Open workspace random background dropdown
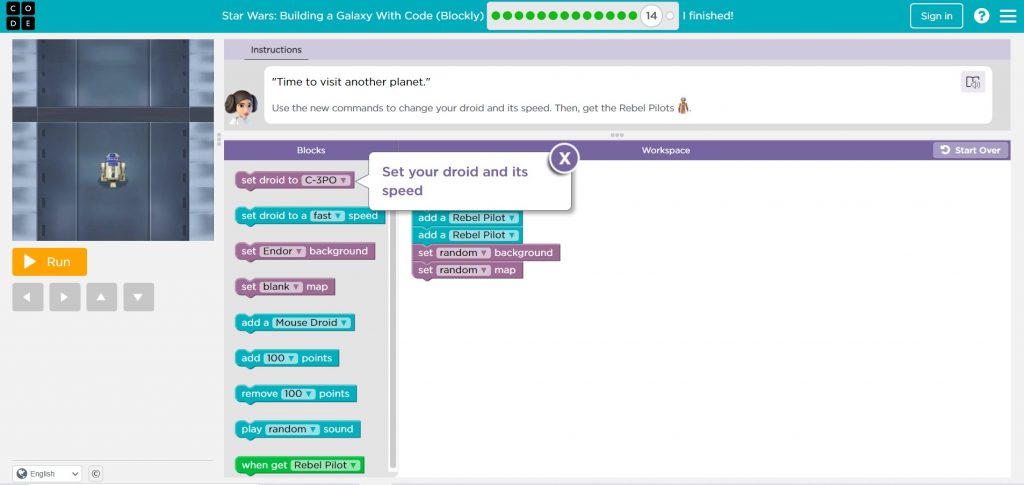Screen dimensions: 1024x485 coord(463,253)
